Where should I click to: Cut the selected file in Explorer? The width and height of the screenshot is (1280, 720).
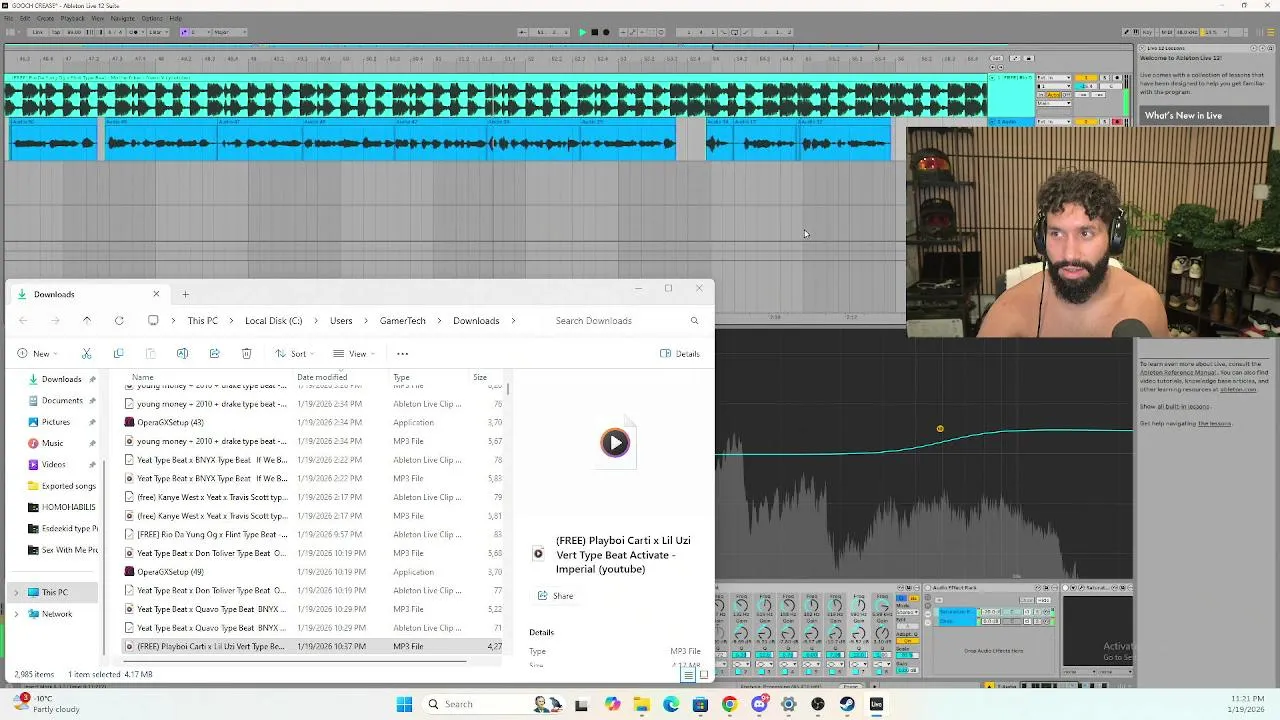tap(86, 353)
